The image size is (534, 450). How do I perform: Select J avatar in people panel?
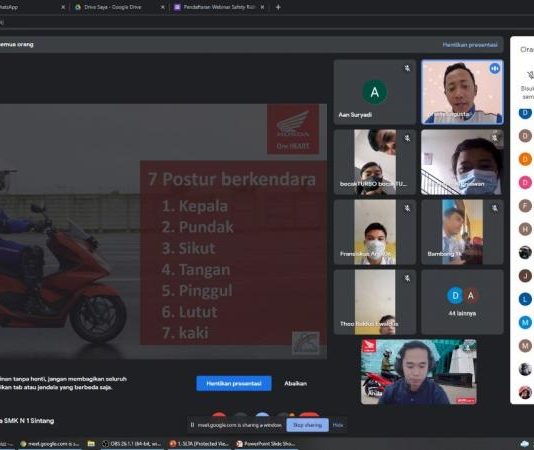(x=525, y=276)
